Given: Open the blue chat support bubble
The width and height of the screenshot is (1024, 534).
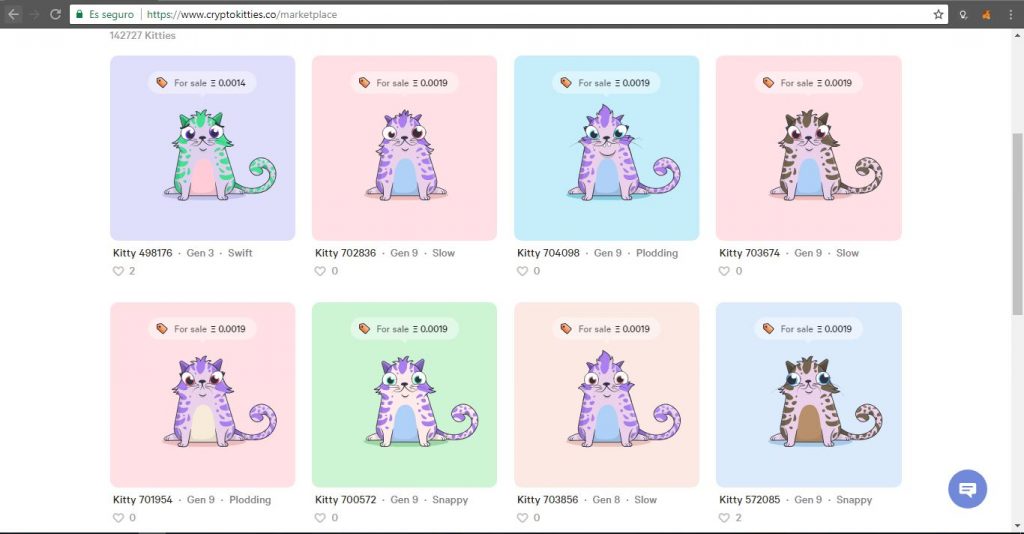Looking at the screenshot, I should coord(967,489).
